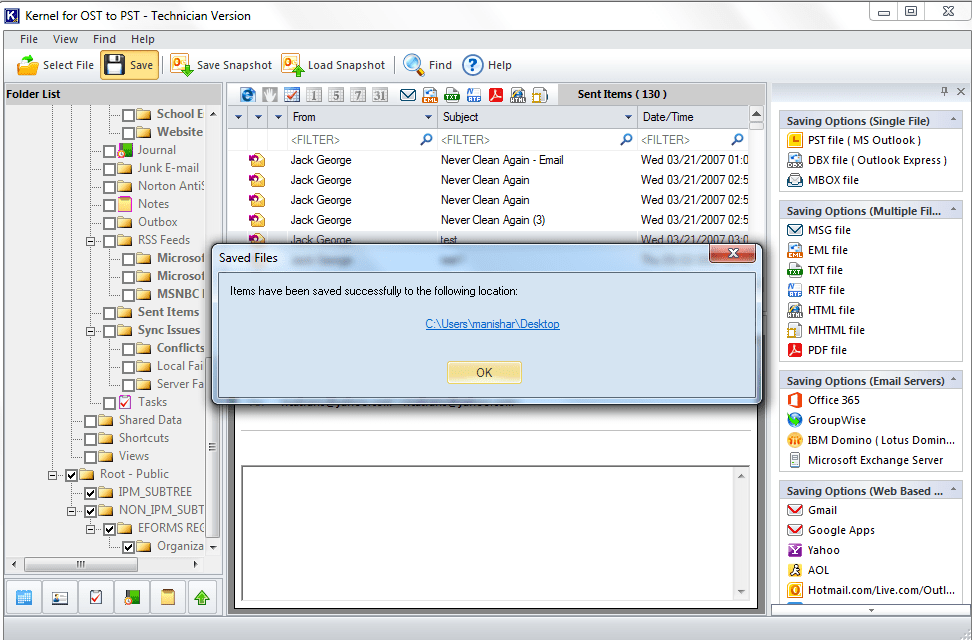Open the yellow notes view icon
This screenshot has width=972, height=640.
(x=167, y=597)
